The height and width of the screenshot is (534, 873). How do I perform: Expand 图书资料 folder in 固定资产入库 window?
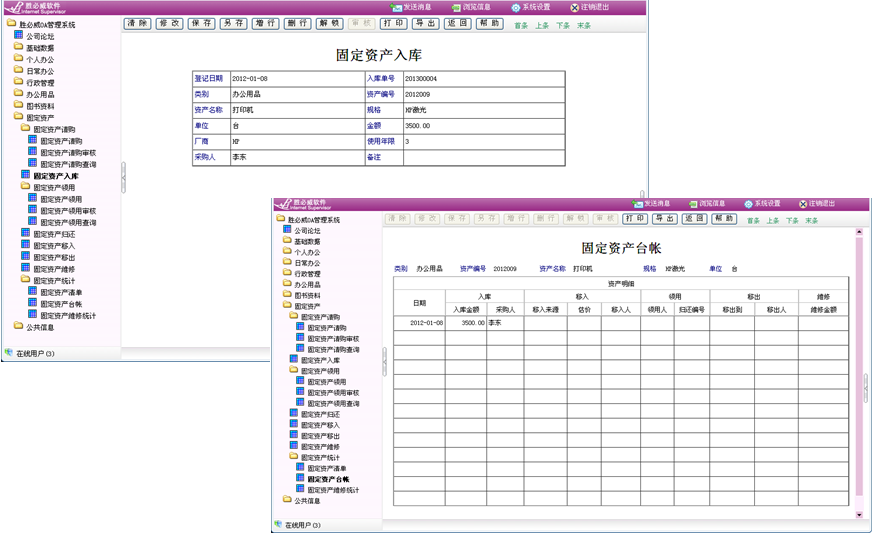pos(19,105)
